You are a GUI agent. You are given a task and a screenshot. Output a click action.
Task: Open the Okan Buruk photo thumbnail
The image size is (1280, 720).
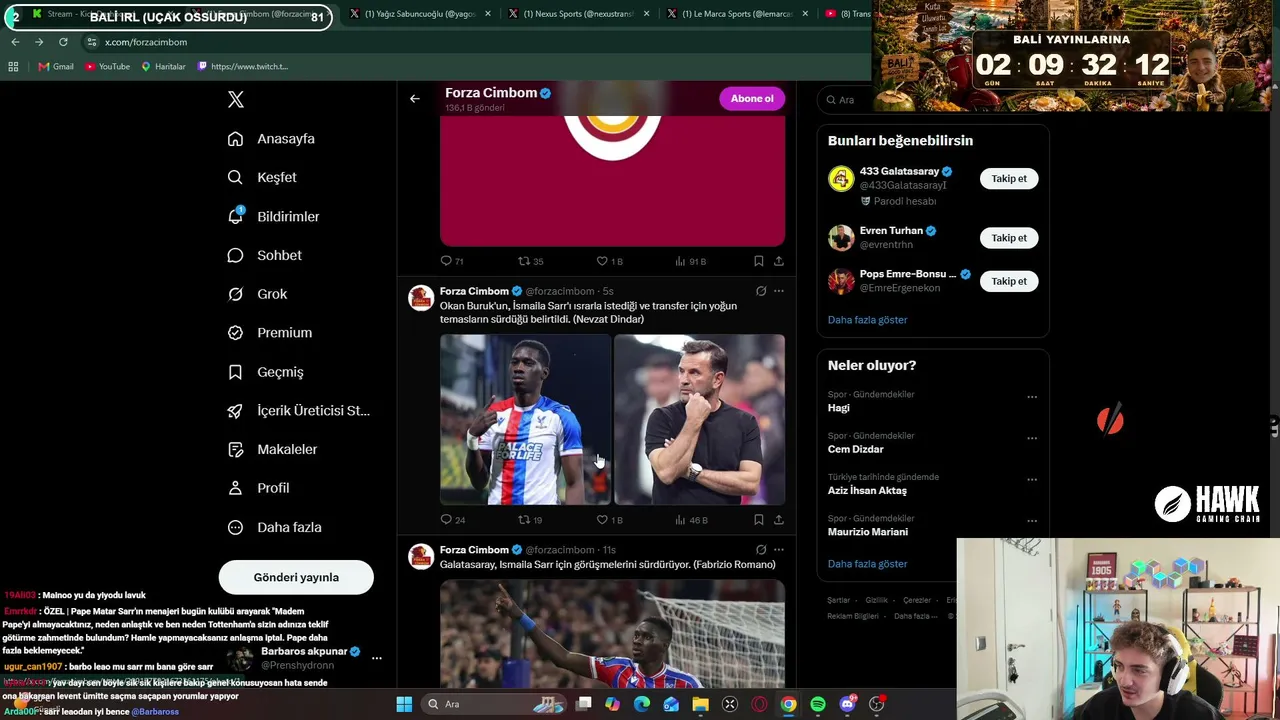click(x=699, y=420)
